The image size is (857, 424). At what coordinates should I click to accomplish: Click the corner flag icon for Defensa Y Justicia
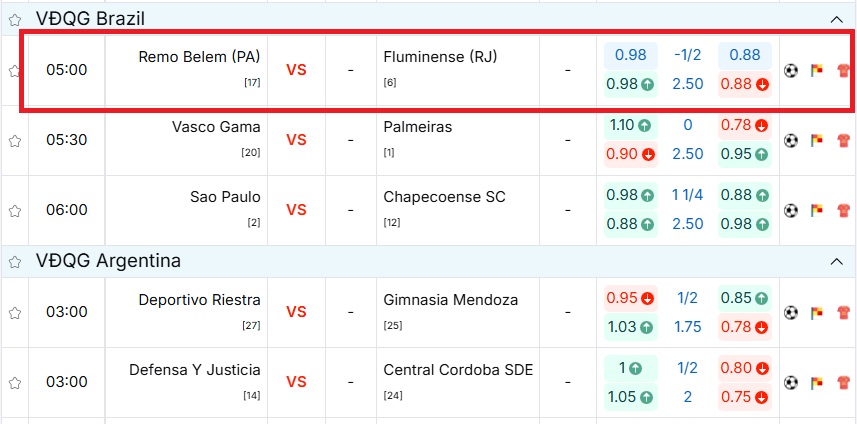click(816, 382)
